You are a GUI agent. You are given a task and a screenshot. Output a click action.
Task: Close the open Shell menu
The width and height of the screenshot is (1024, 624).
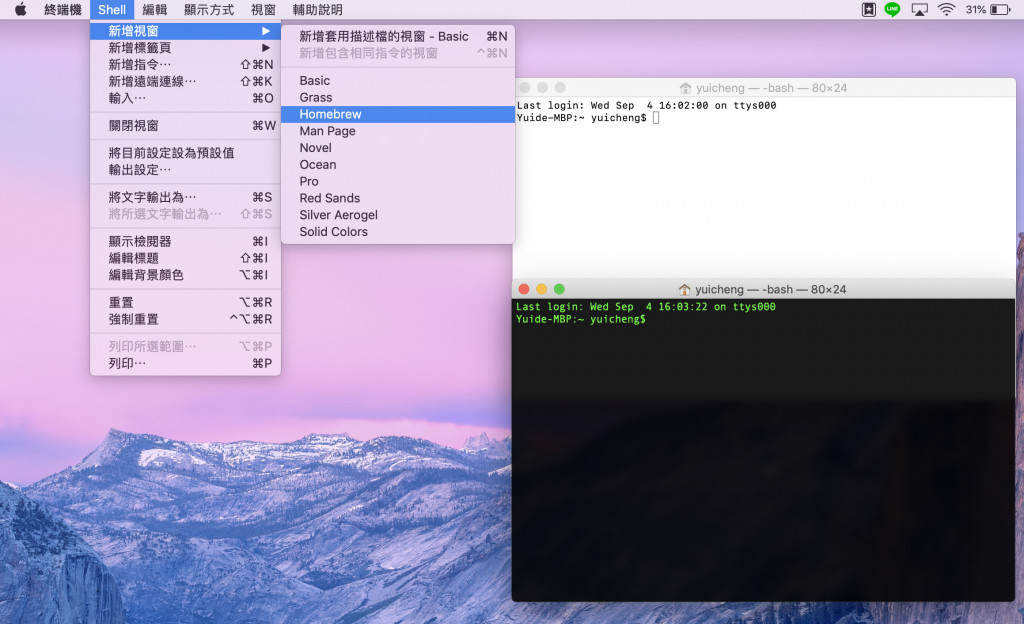112,9
